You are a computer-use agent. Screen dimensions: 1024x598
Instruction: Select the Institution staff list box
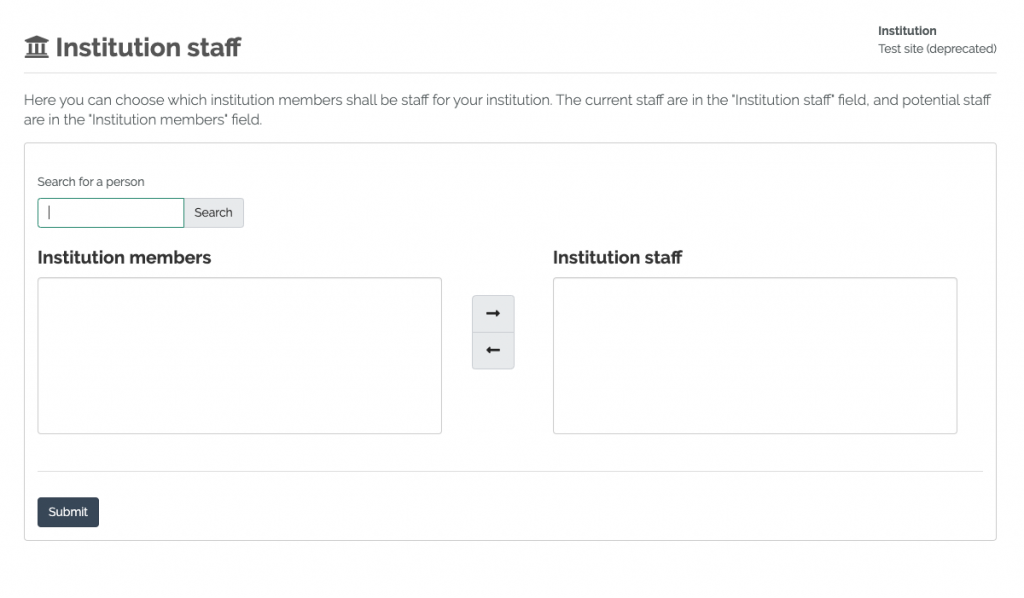point(755,356)
